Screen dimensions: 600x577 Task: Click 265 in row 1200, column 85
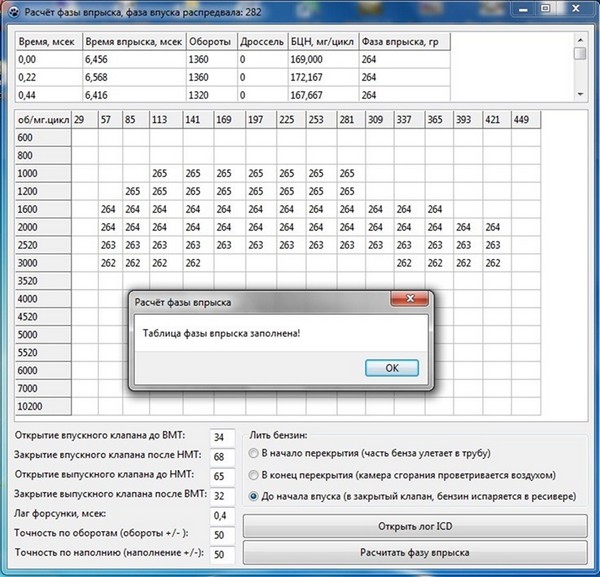point(136,191)
